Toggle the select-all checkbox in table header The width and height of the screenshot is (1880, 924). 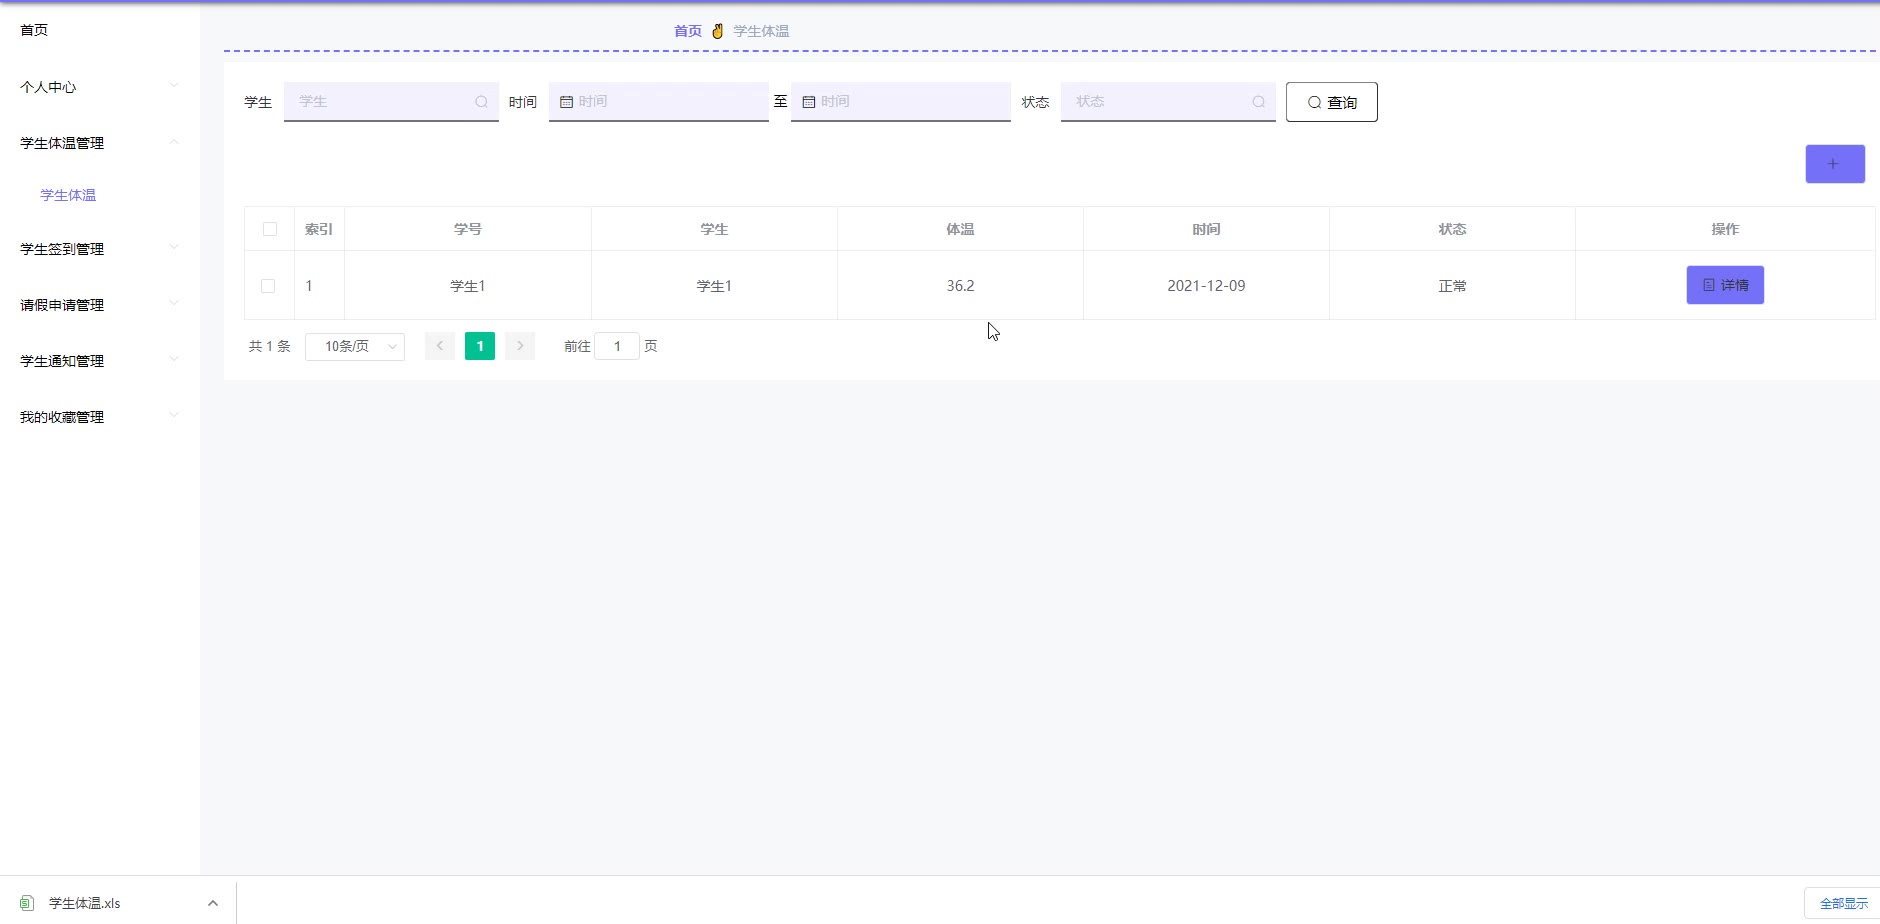click(270, 229)
